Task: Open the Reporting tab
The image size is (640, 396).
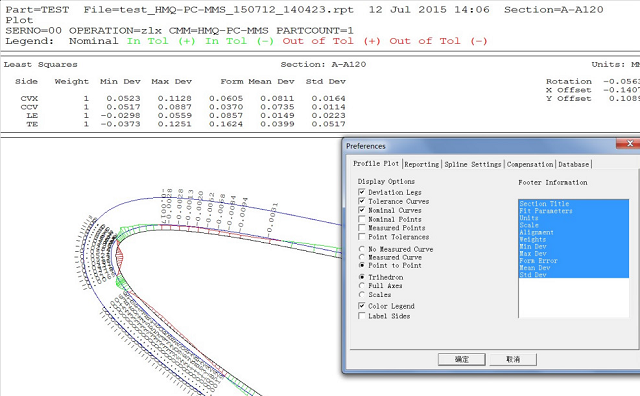Action: coord(422,165)
